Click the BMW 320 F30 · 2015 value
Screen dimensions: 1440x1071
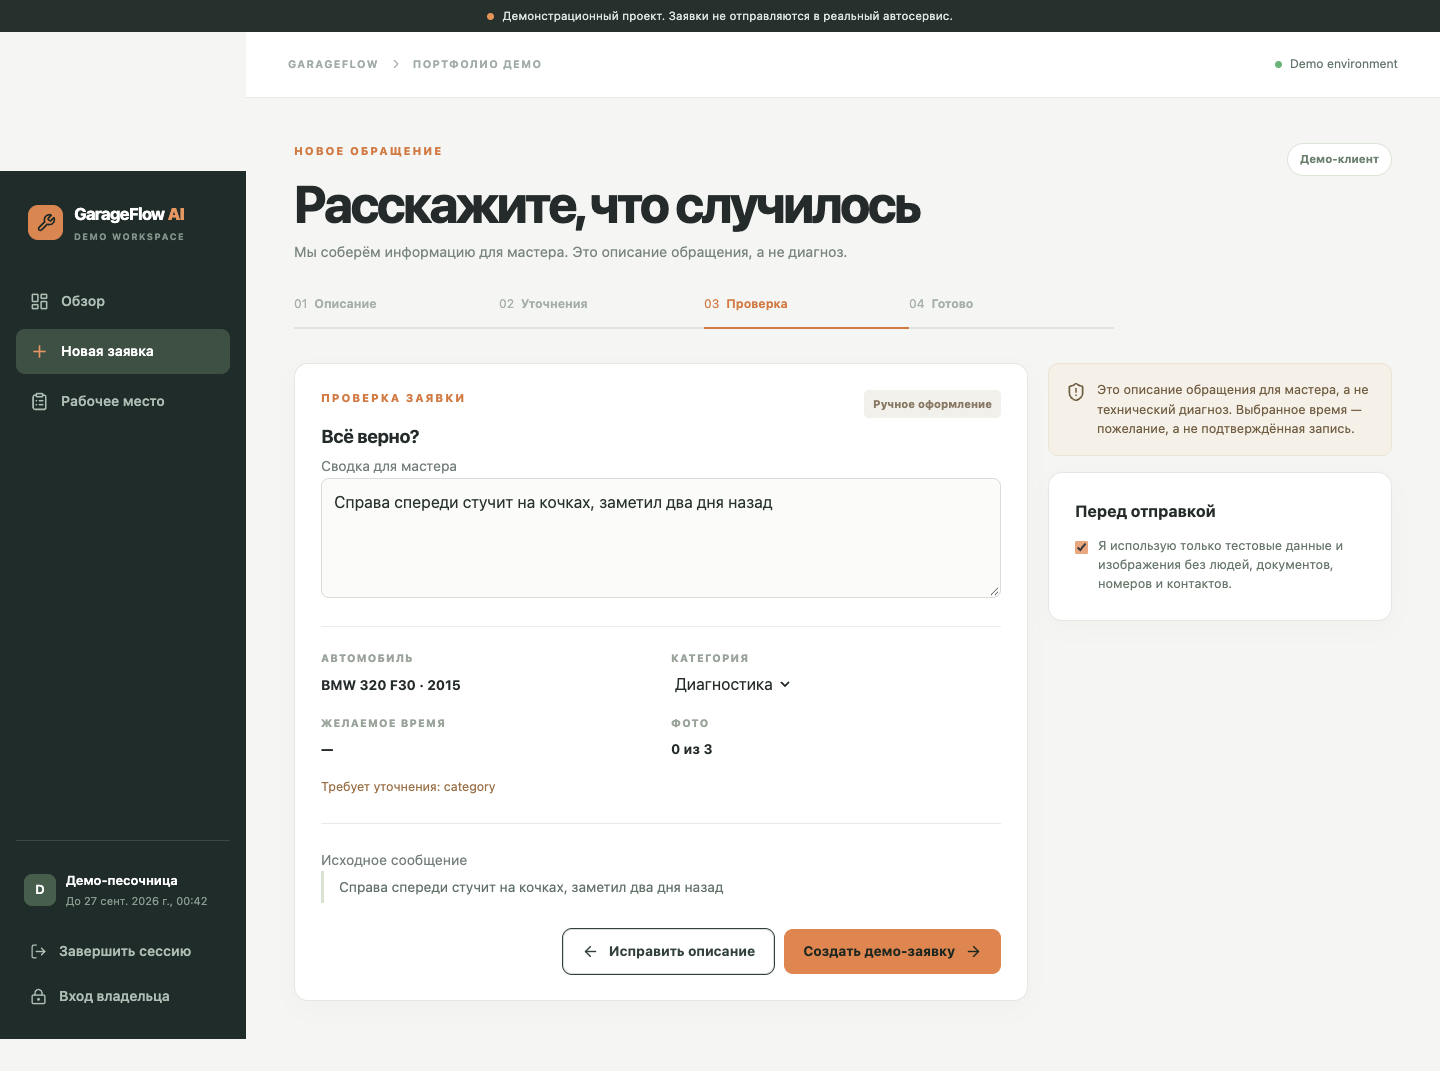tap(391, 685)
